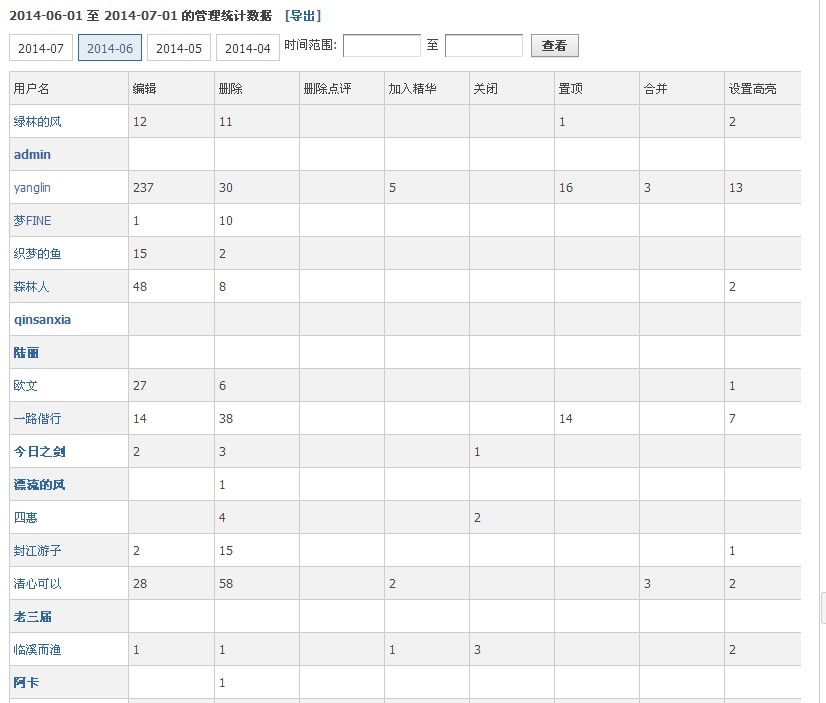Open the 阿卡 user link
The width and height of the screenshot is (826, 703).
coord(26,682)
